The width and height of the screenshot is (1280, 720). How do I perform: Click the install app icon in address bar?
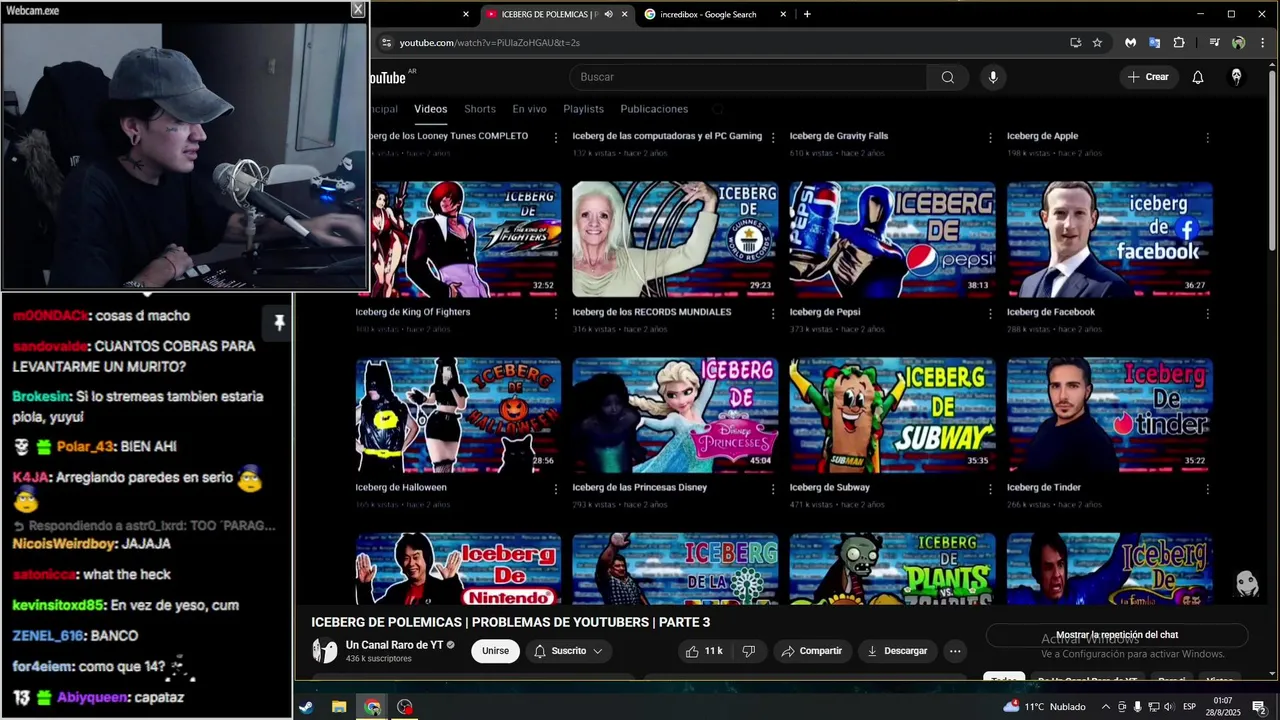[1075, 43]
